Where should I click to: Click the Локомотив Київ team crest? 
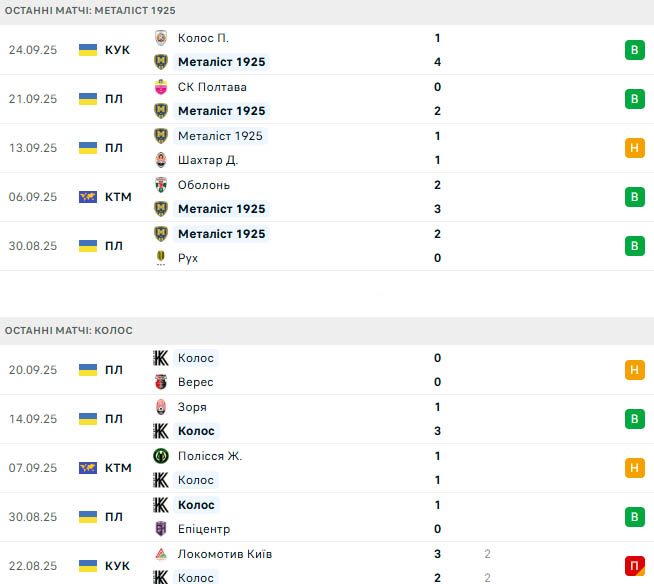point(160,554)
